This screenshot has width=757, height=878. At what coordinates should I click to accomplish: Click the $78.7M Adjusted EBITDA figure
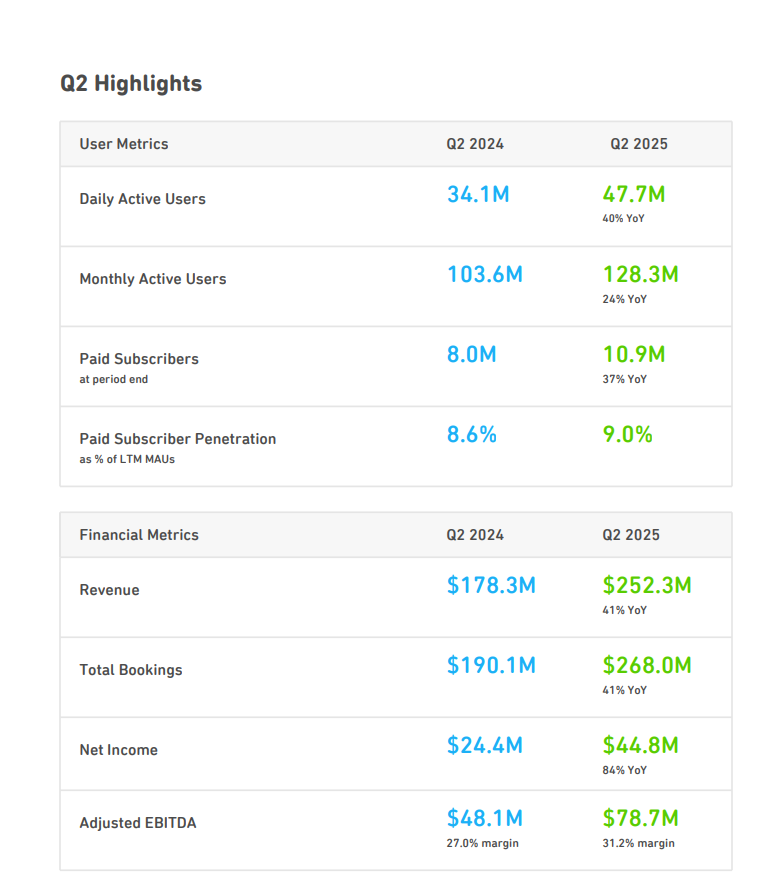click(640, 818)
